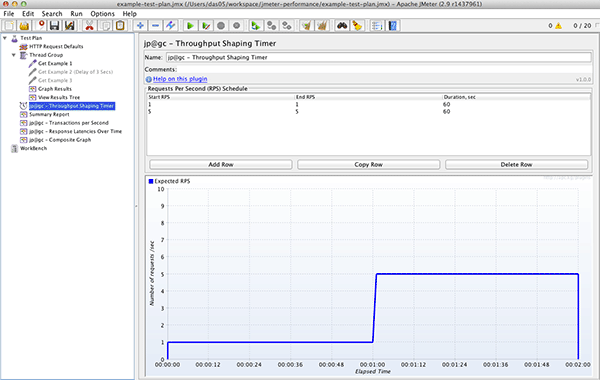
Task: Click End RPS cell with value 1
Action: [x=368, y=104]
